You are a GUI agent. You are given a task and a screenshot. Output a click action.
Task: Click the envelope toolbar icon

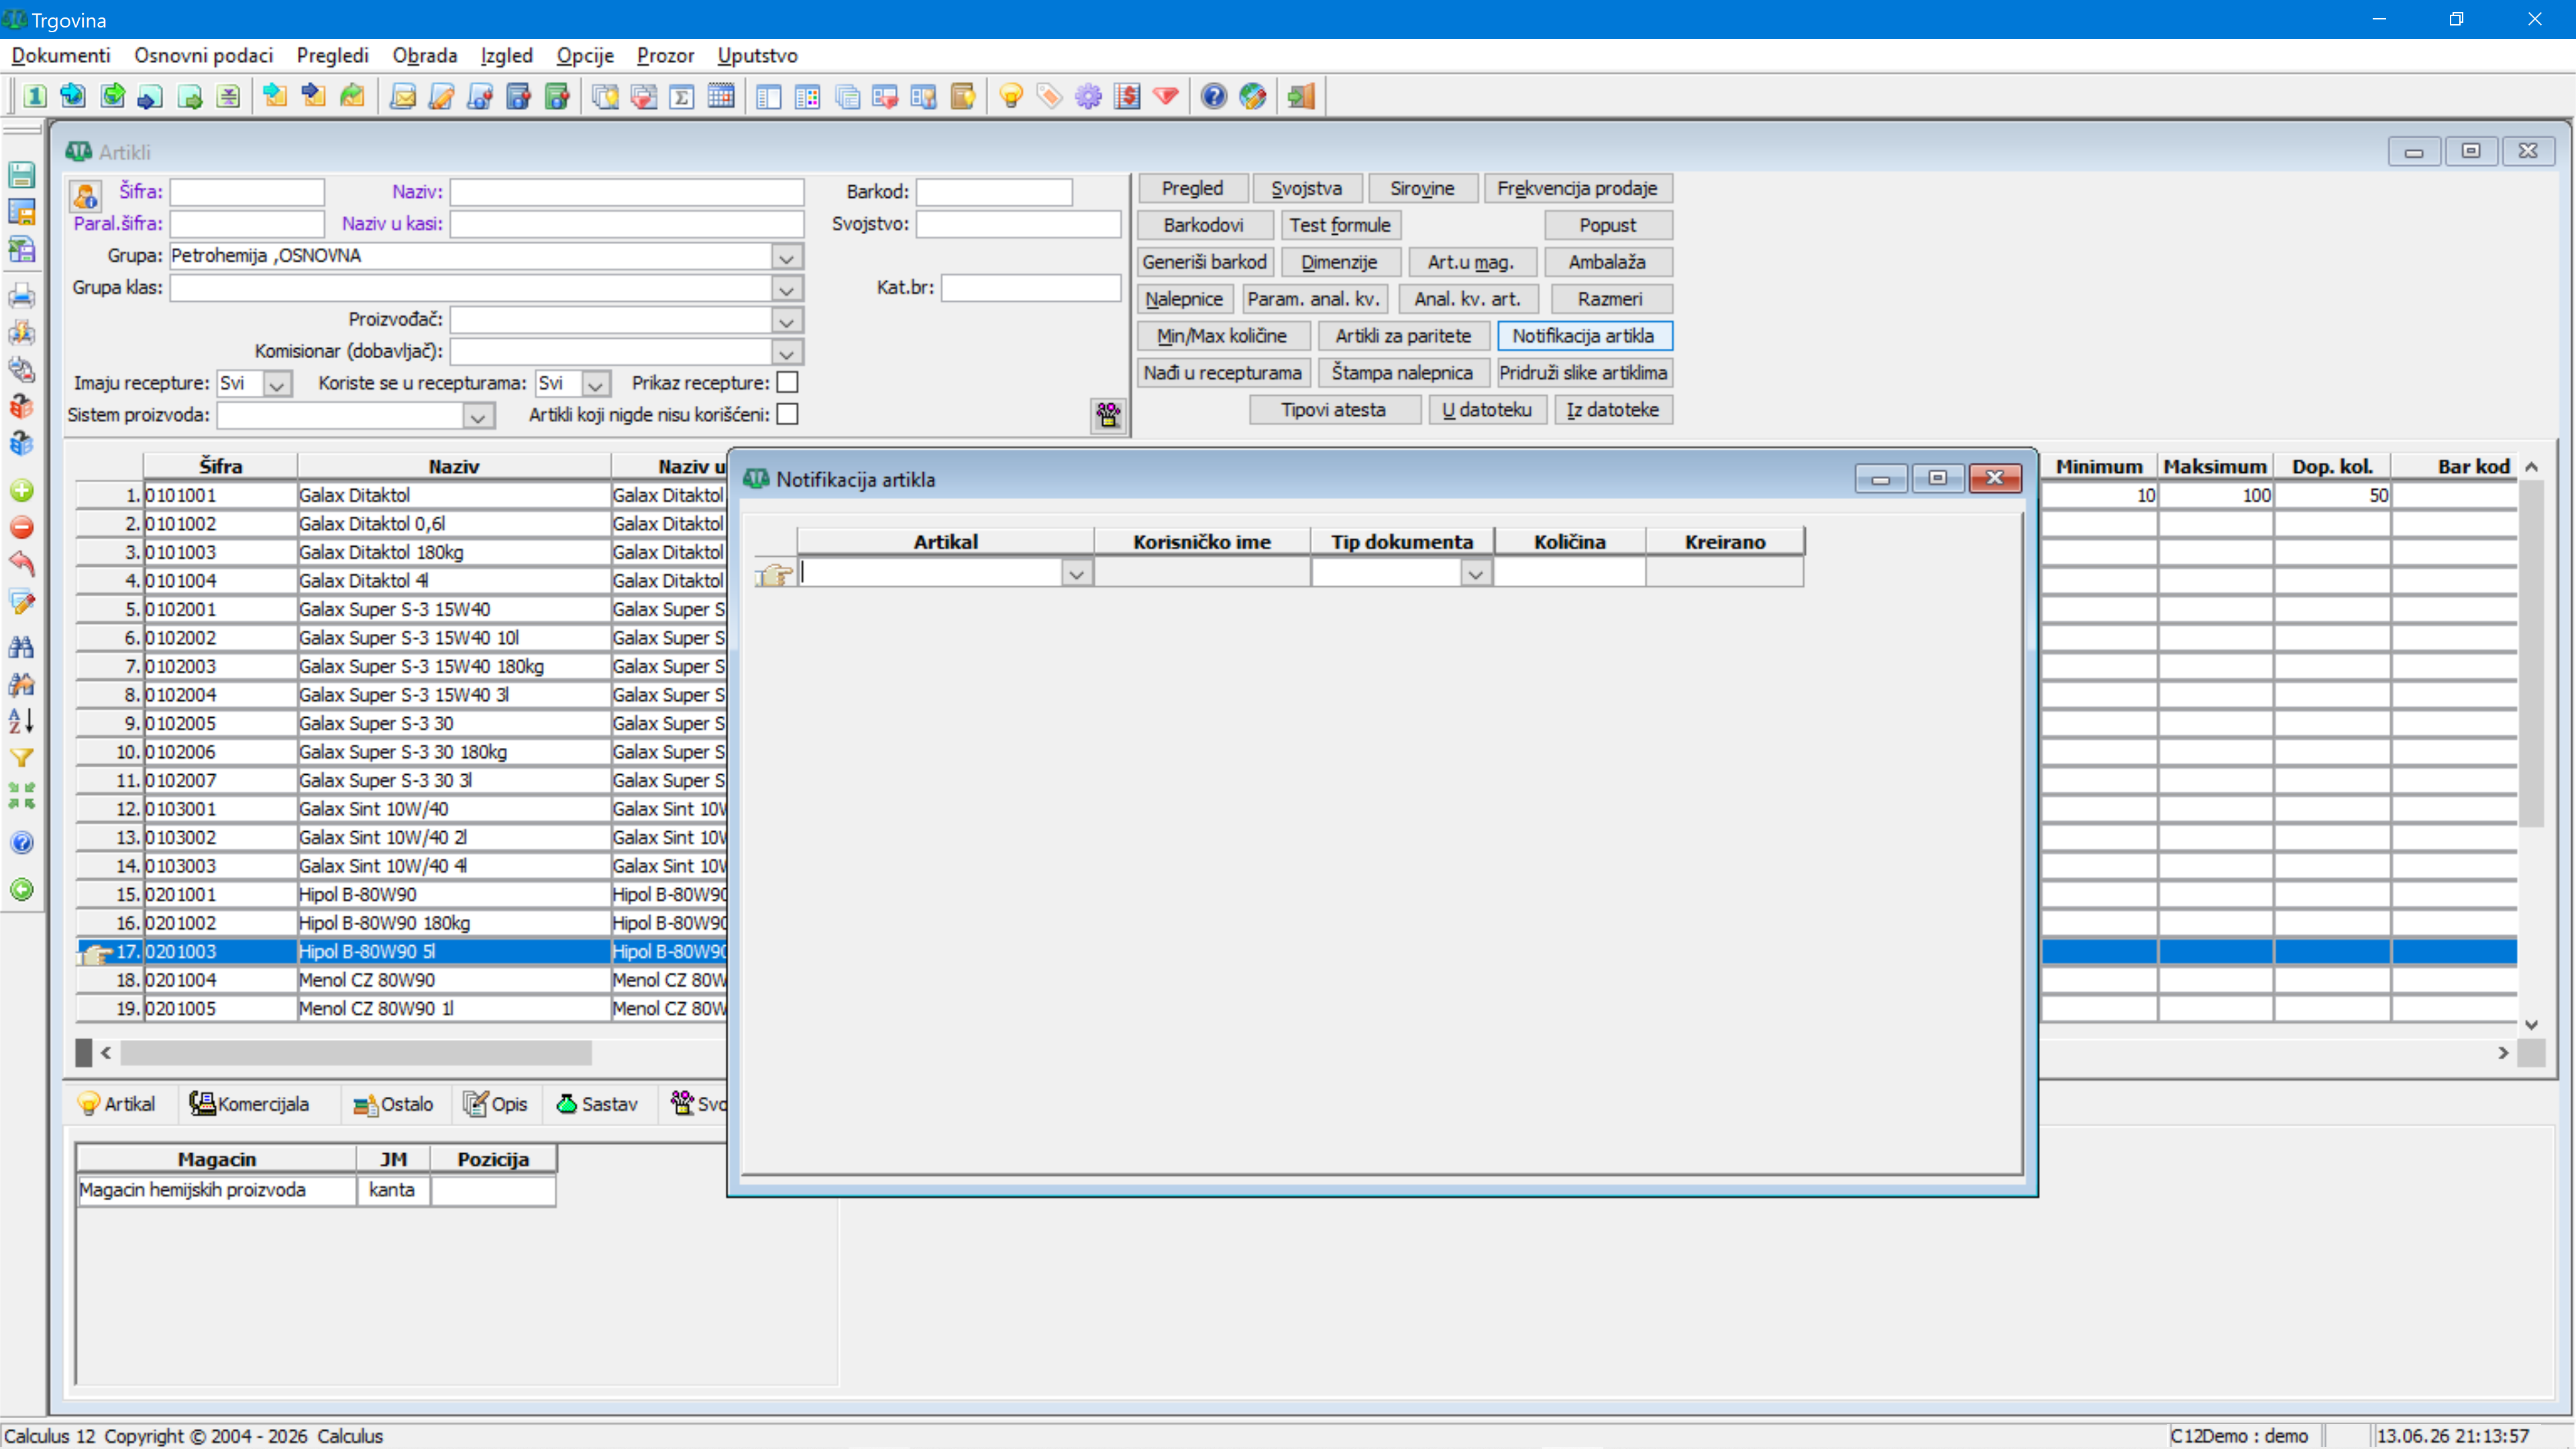(x=402, y=96)
